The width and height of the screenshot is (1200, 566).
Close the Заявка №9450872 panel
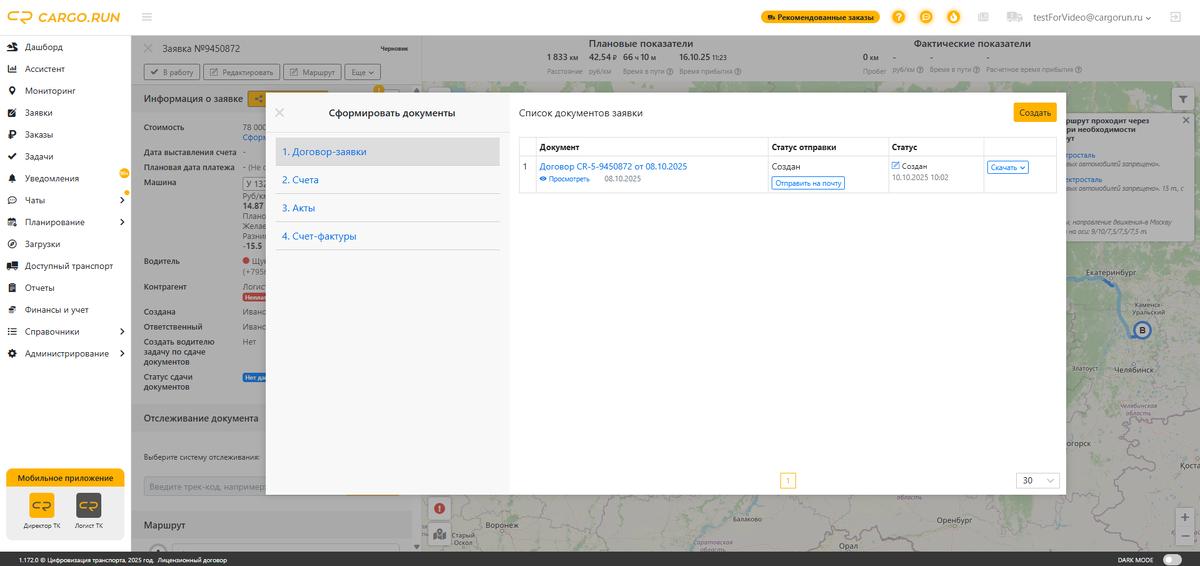(x=148, y=48)
